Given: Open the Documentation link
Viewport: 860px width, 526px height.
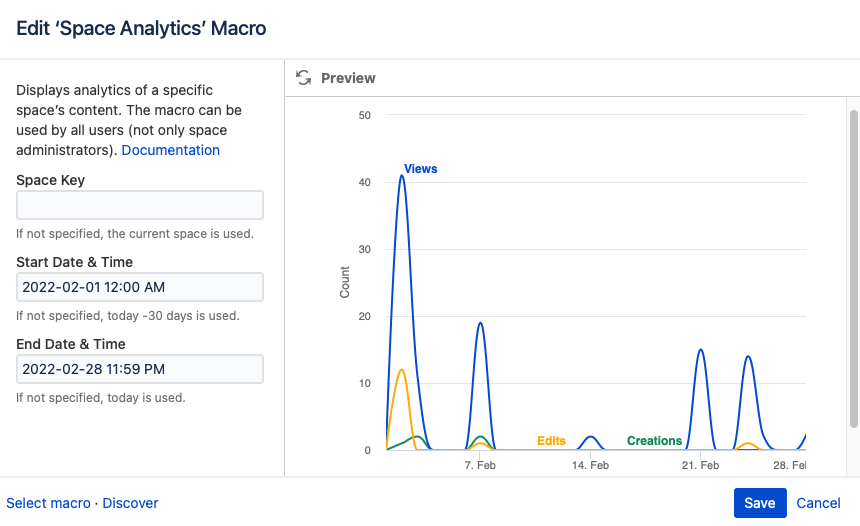Looking at the screenshot, I should point(170,150).
